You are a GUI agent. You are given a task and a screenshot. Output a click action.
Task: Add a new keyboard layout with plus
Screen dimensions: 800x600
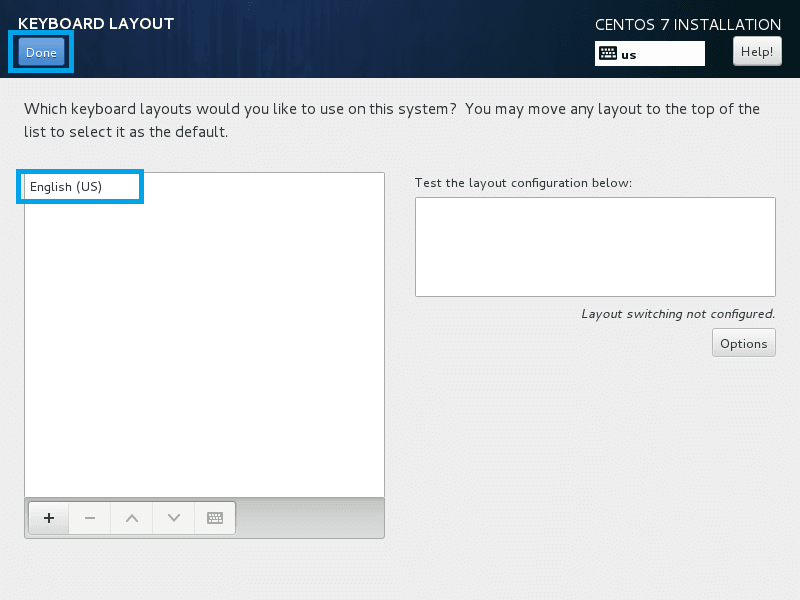click(x=49, y=518)
